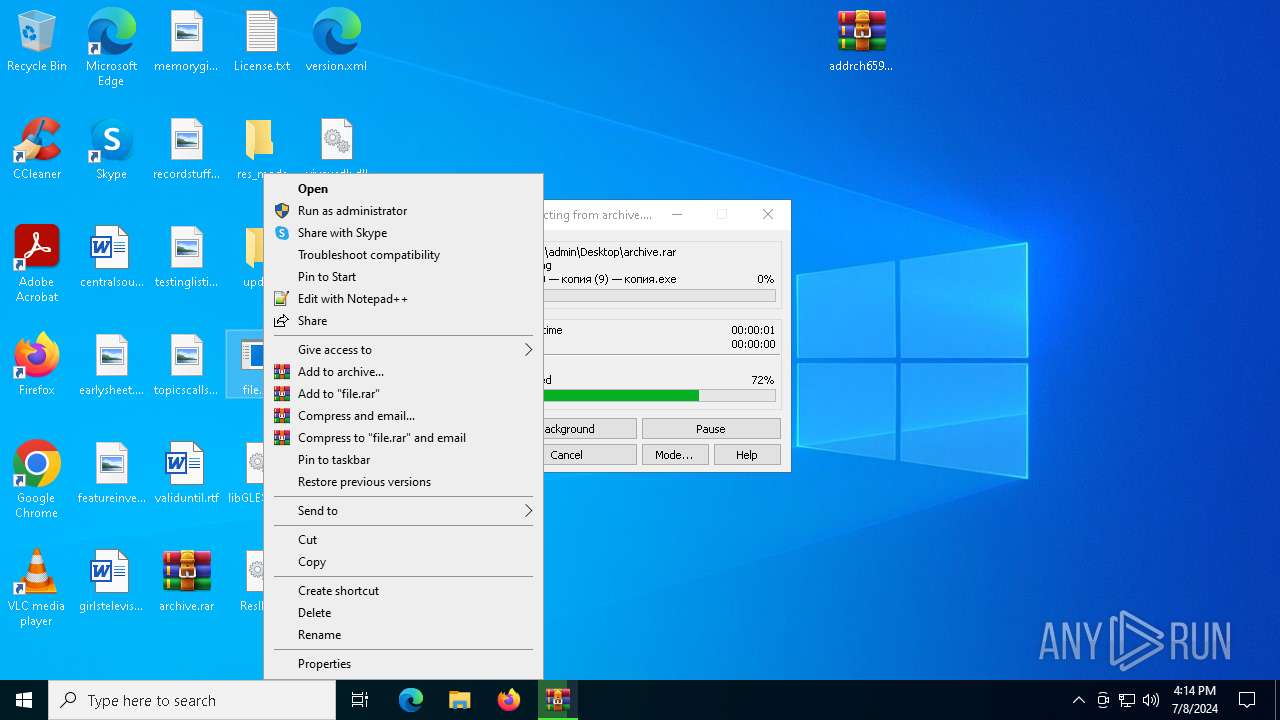Select the validuntil.rtf document icon
This screenshot has width=1280, height=720.
(186, 474)
